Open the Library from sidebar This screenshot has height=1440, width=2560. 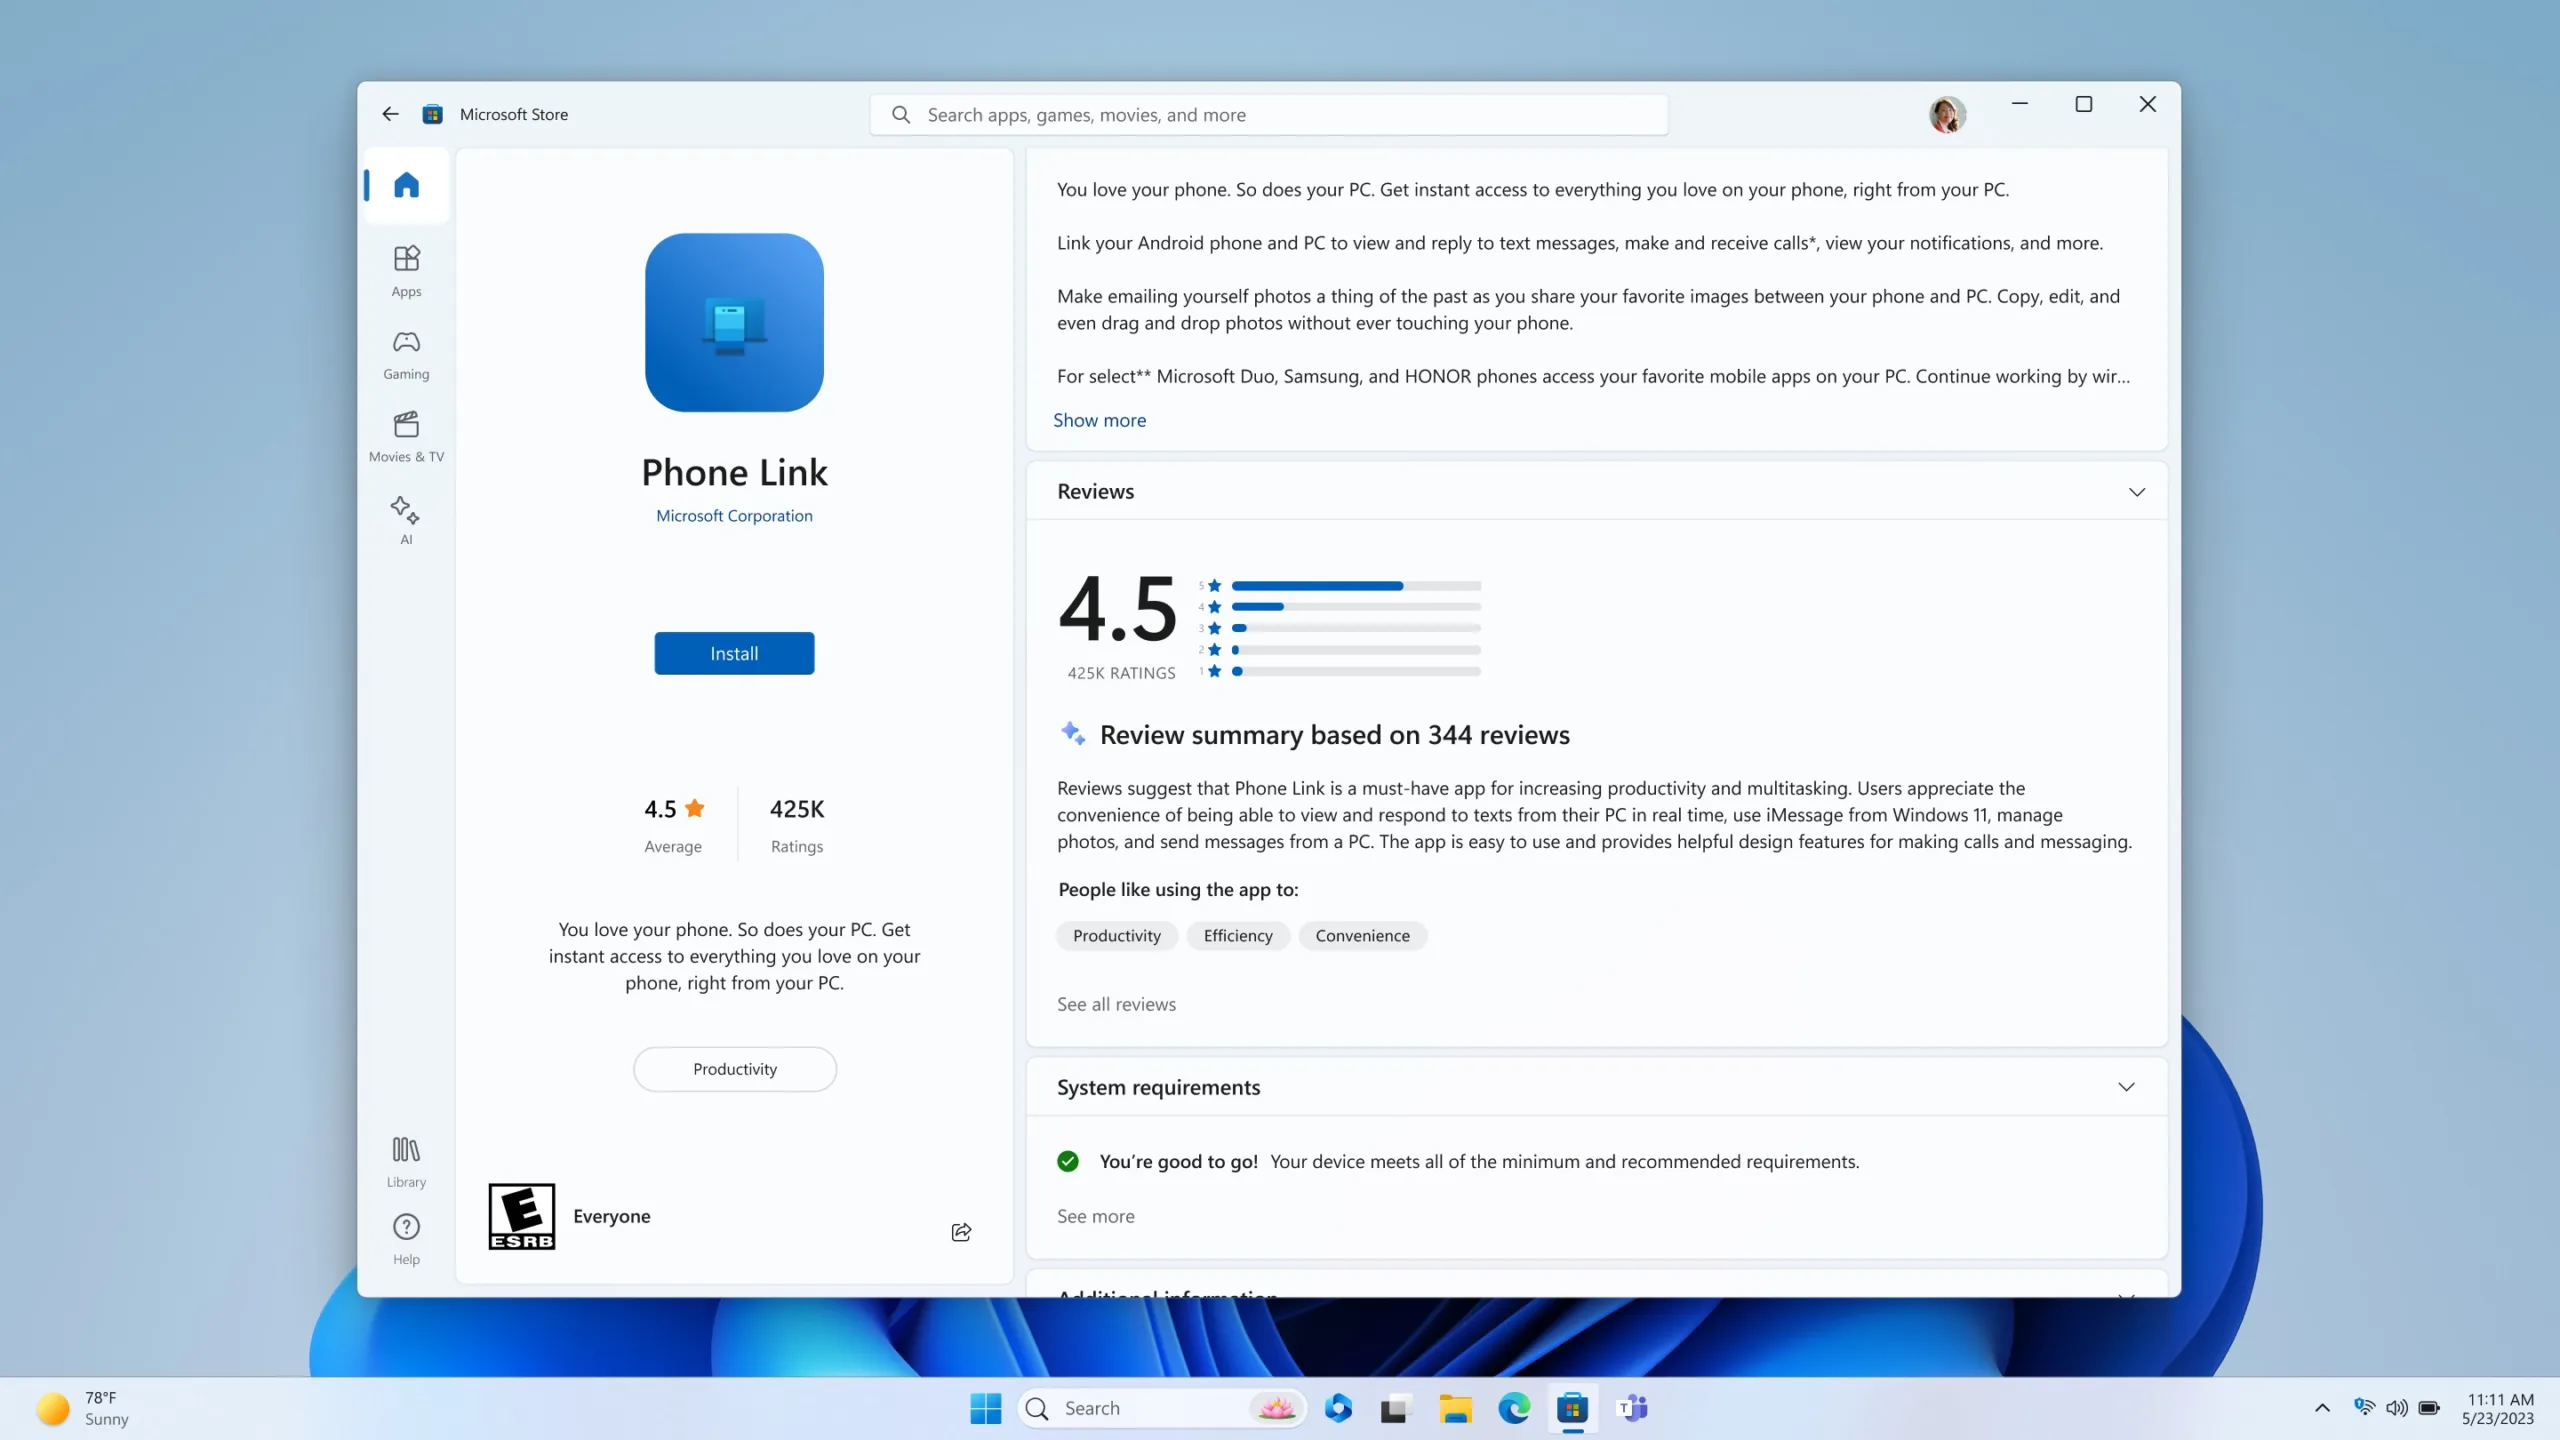(x=406, y=1160)
